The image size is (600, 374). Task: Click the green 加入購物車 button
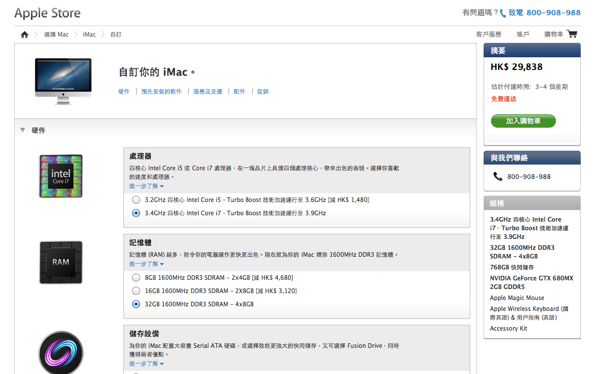[x=523, y=121]
